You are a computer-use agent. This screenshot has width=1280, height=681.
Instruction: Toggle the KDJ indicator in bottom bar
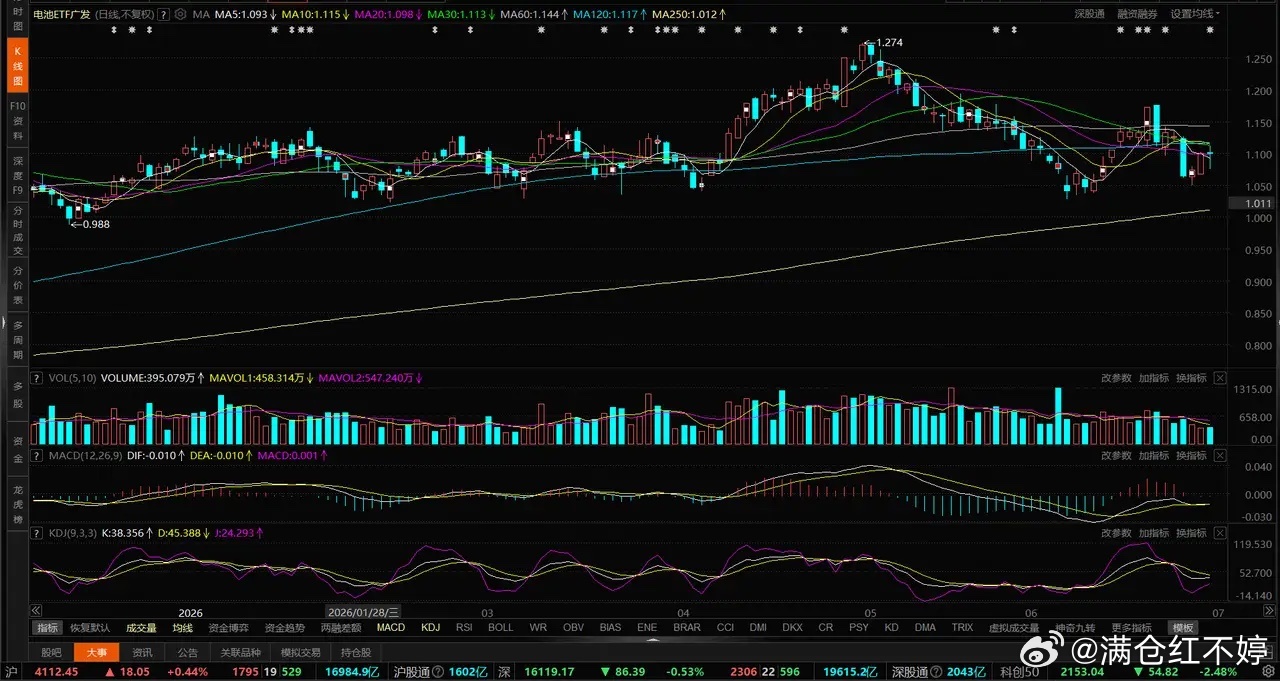[431, 628]
